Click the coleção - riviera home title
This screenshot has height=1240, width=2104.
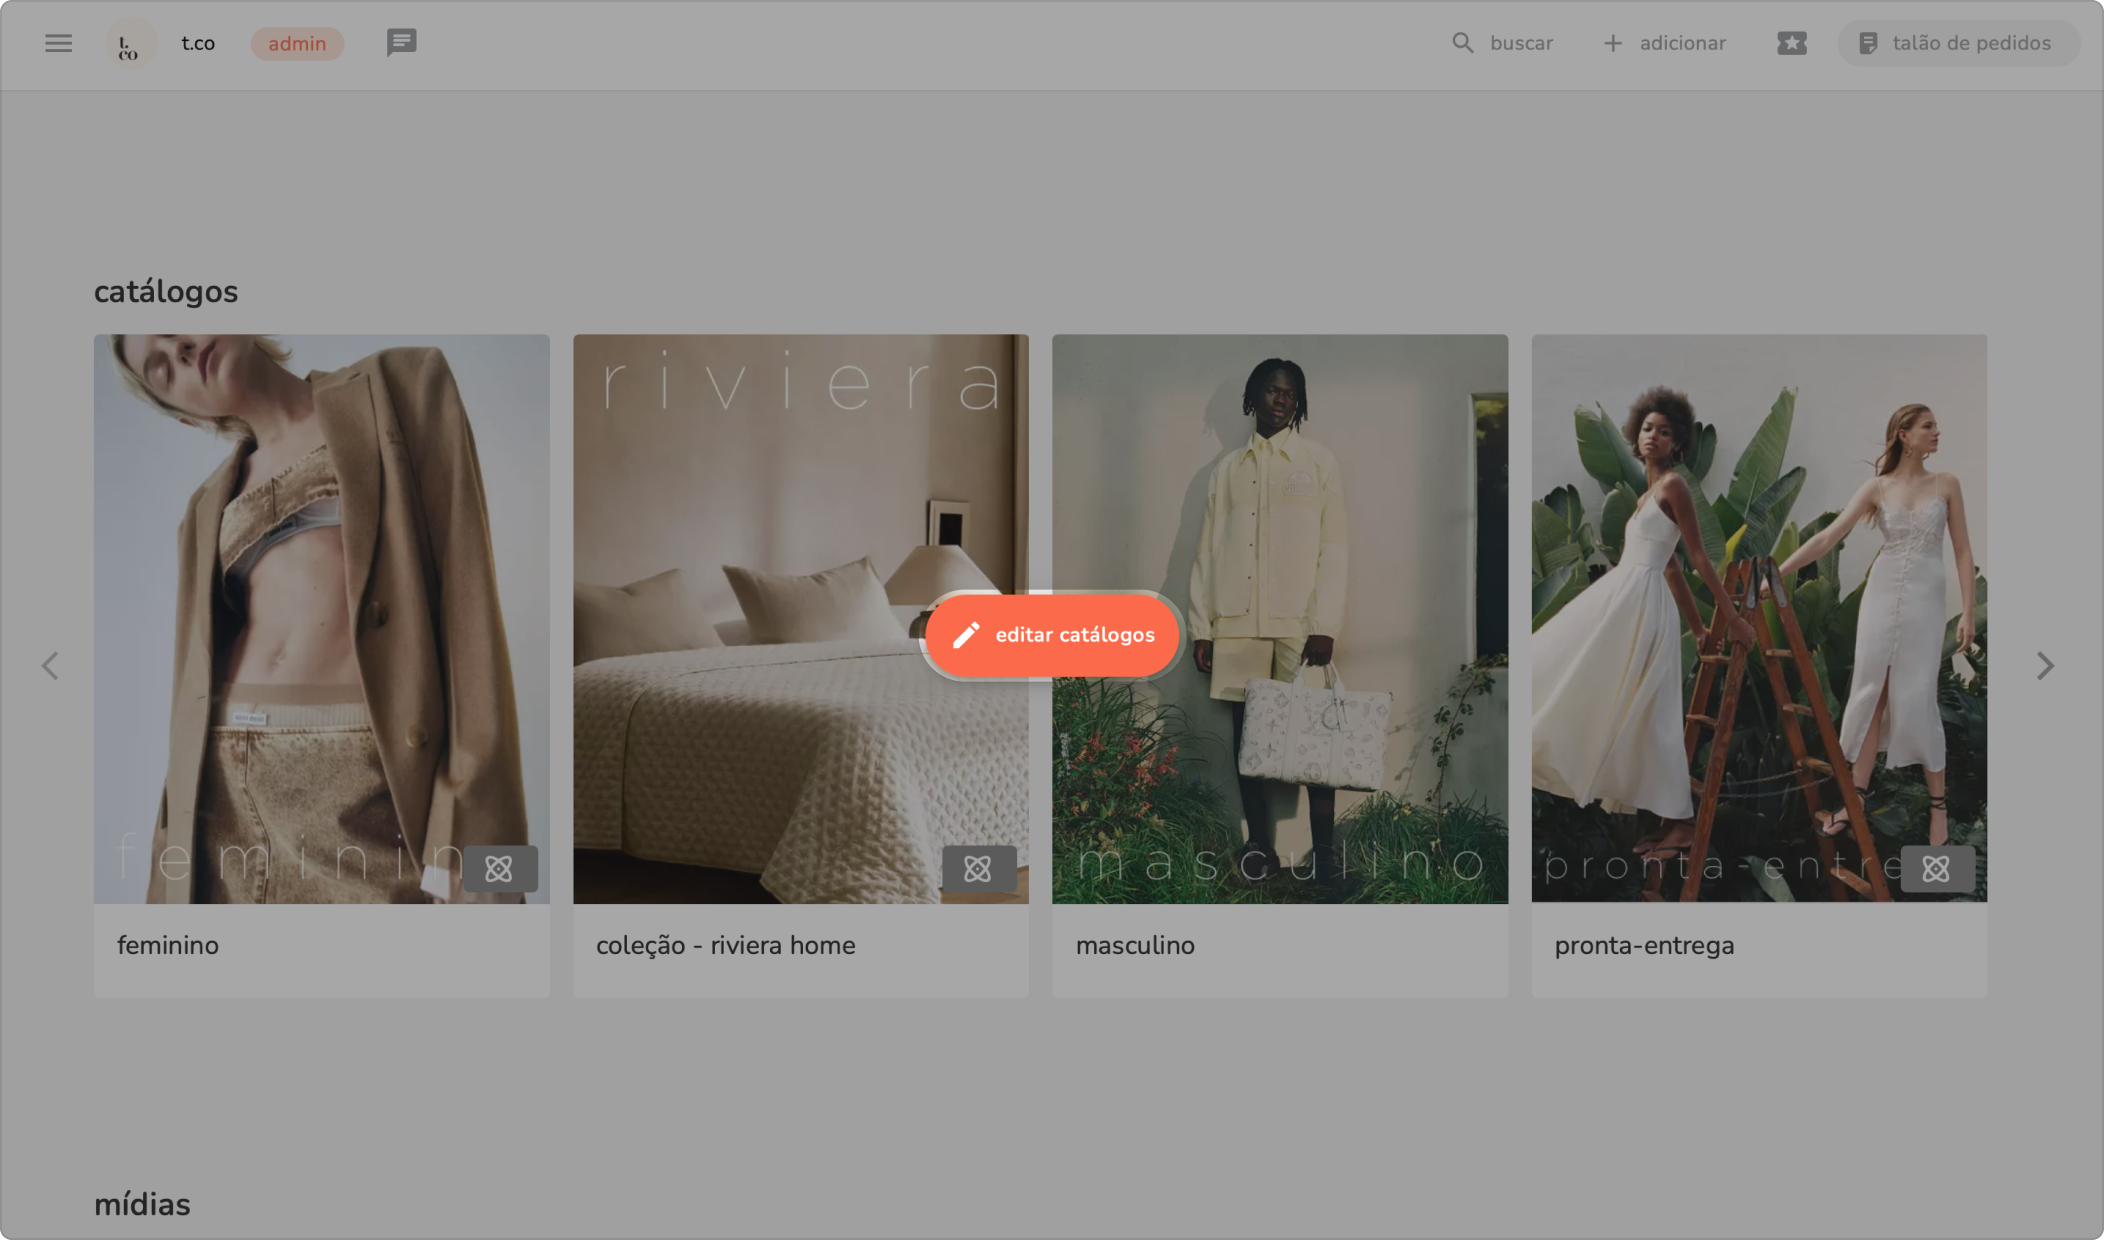pos(725,945)
